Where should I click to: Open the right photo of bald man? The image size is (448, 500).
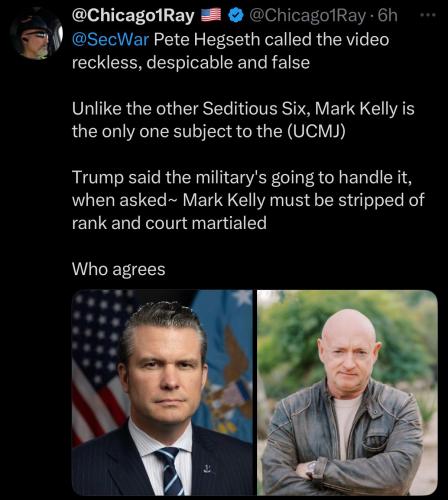347,392
